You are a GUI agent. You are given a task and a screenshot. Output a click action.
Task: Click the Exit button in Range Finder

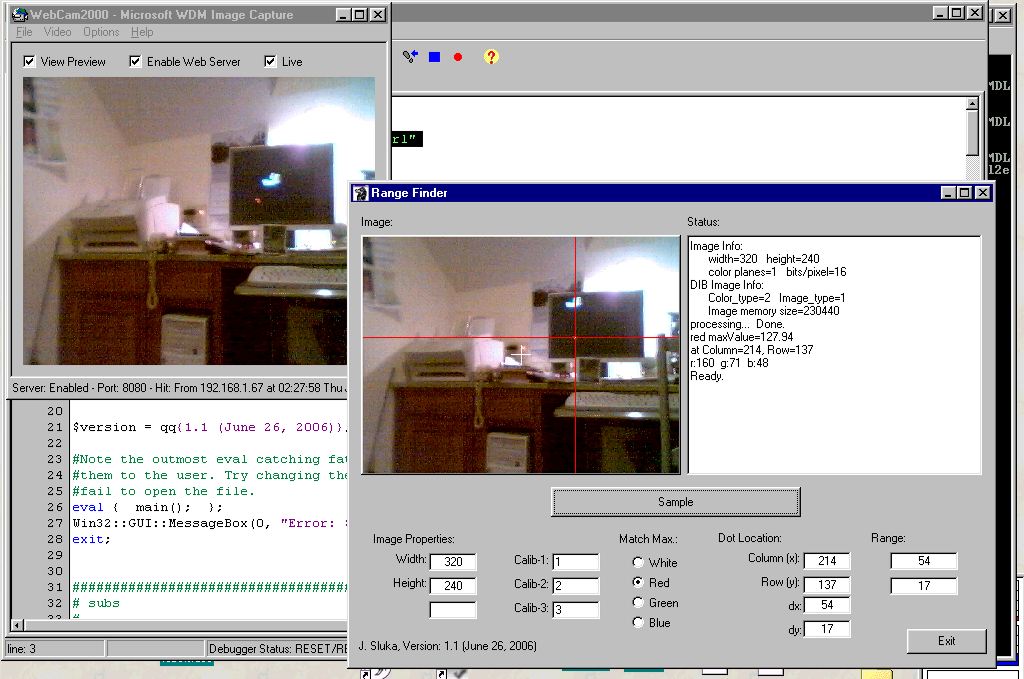pyautogui.click(x=946, y=641)
